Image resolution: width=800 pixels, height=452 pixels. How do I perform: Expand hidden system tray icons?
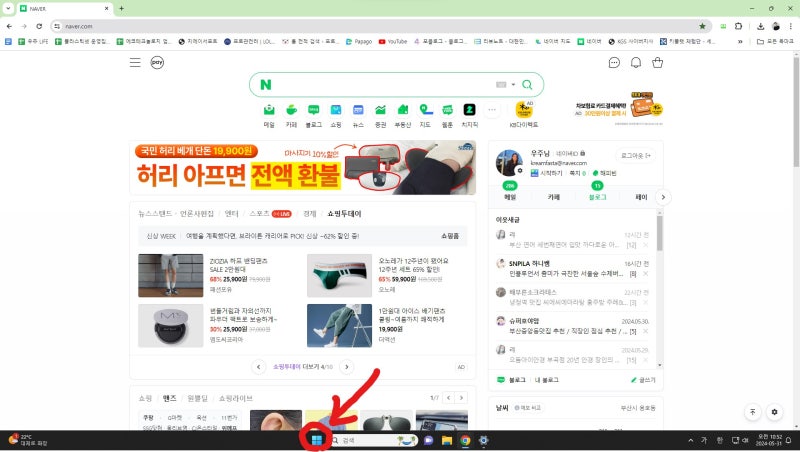[x=691, y=440]
